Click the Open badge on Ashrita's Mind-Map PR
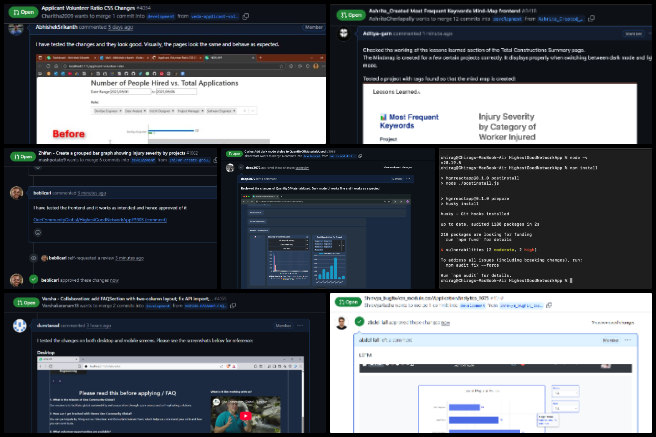656x437 pixels. point(350,16)
